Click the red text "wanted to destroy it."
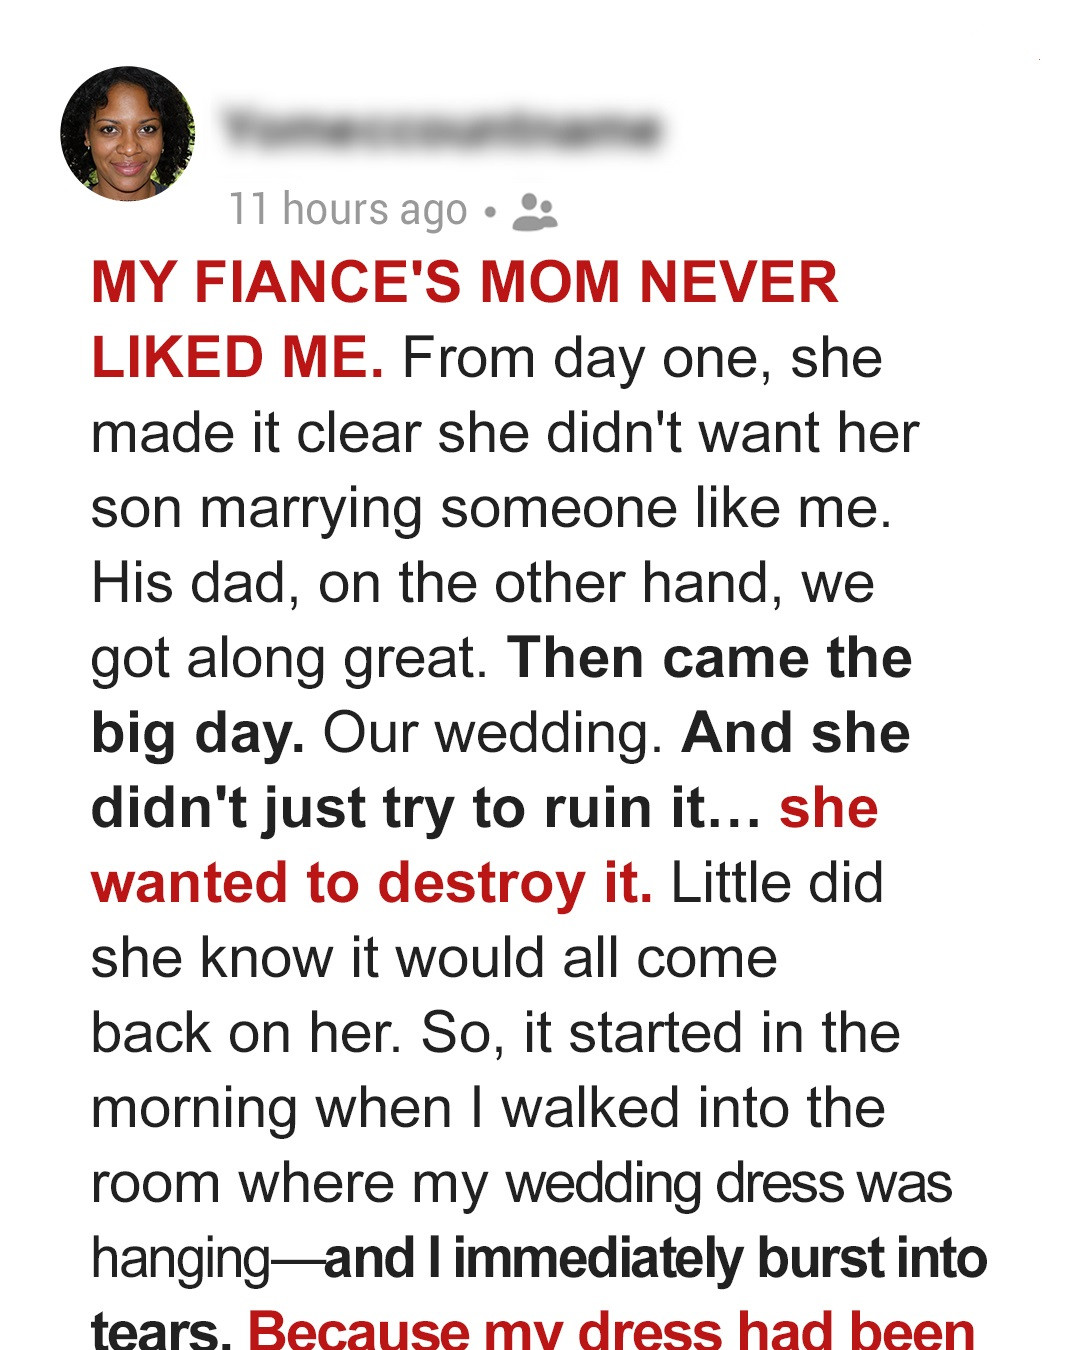 click(371, 883)
